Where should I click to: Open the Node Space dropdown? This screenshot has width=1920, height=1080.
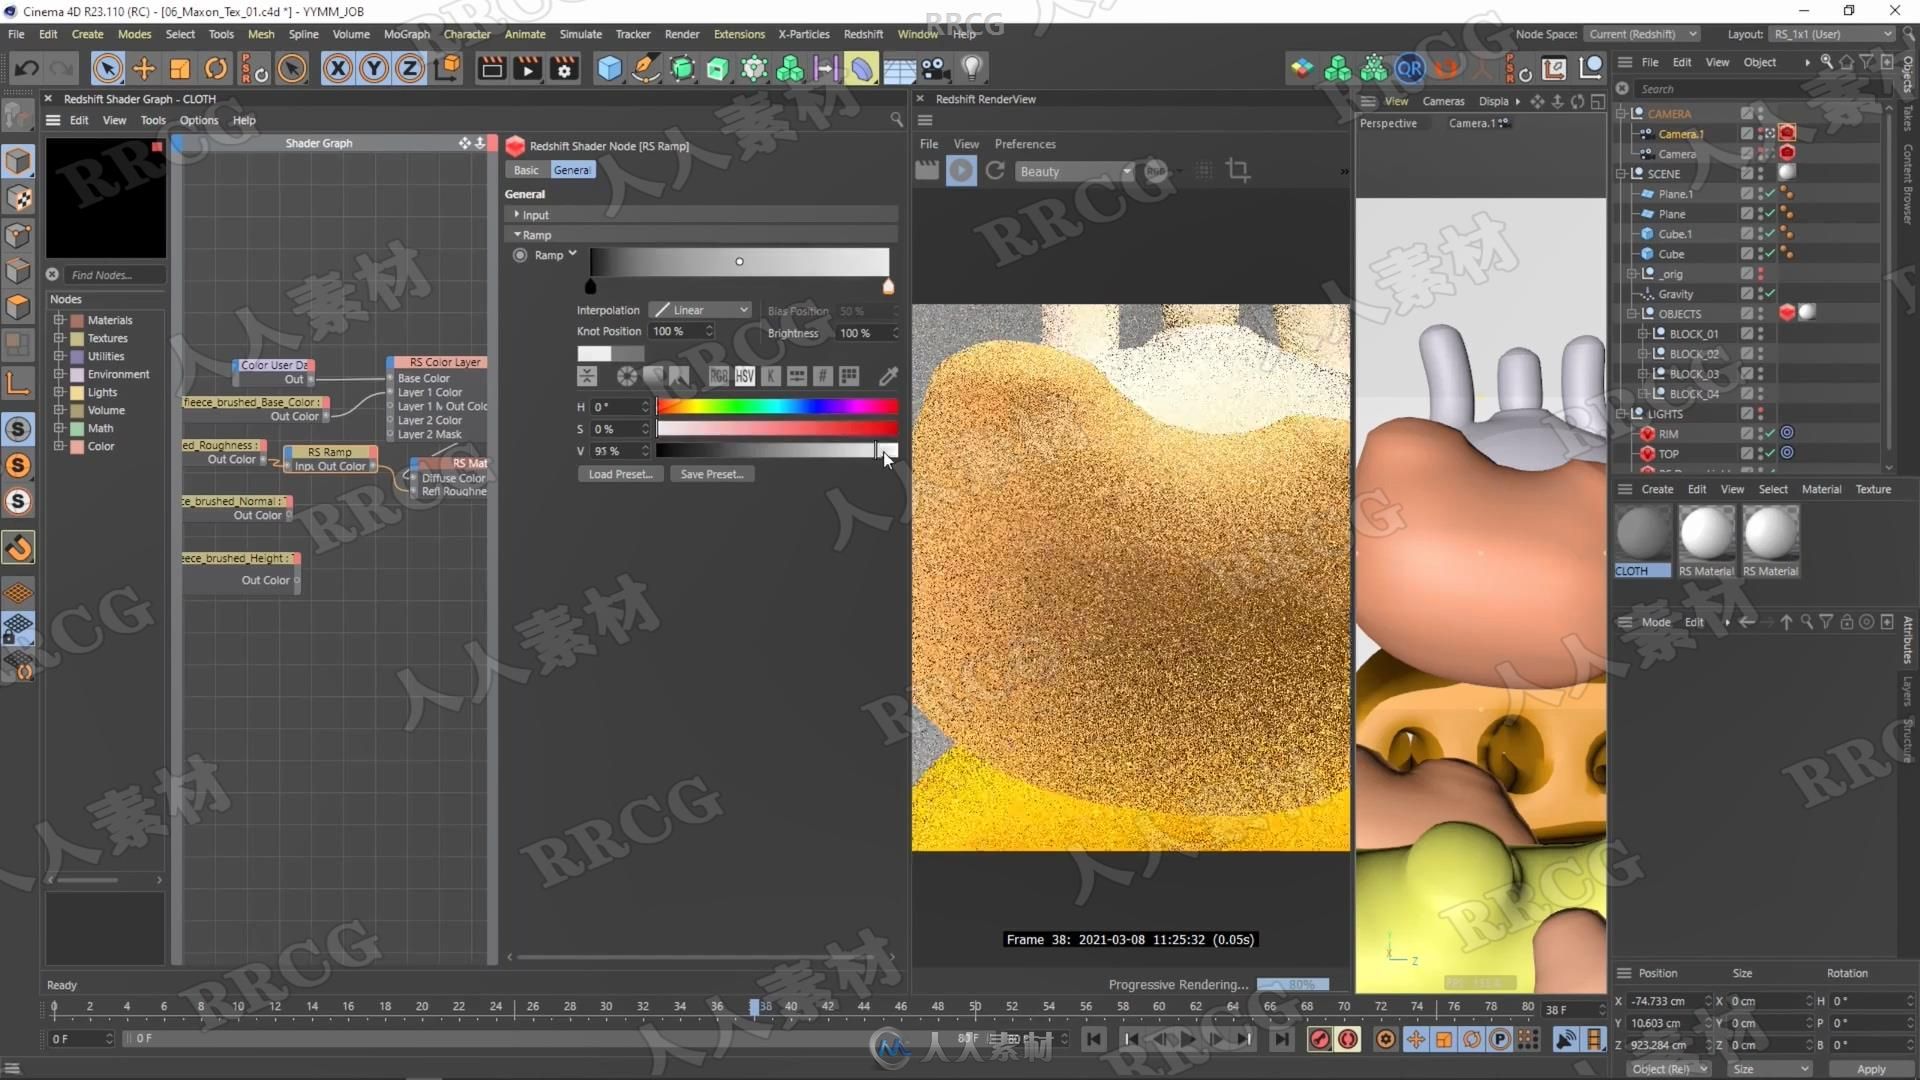point(1642,34)
